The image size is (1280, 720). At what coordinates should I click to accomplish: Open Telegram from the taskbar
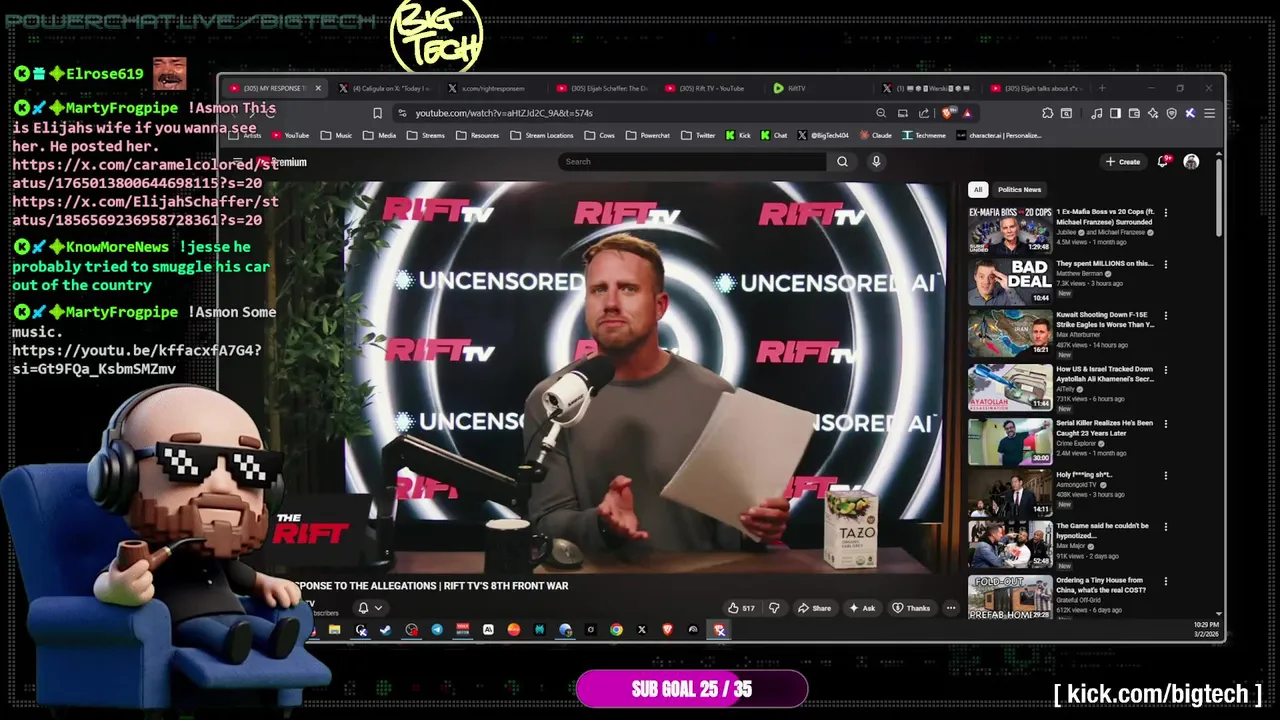click(x=437, y=629)
